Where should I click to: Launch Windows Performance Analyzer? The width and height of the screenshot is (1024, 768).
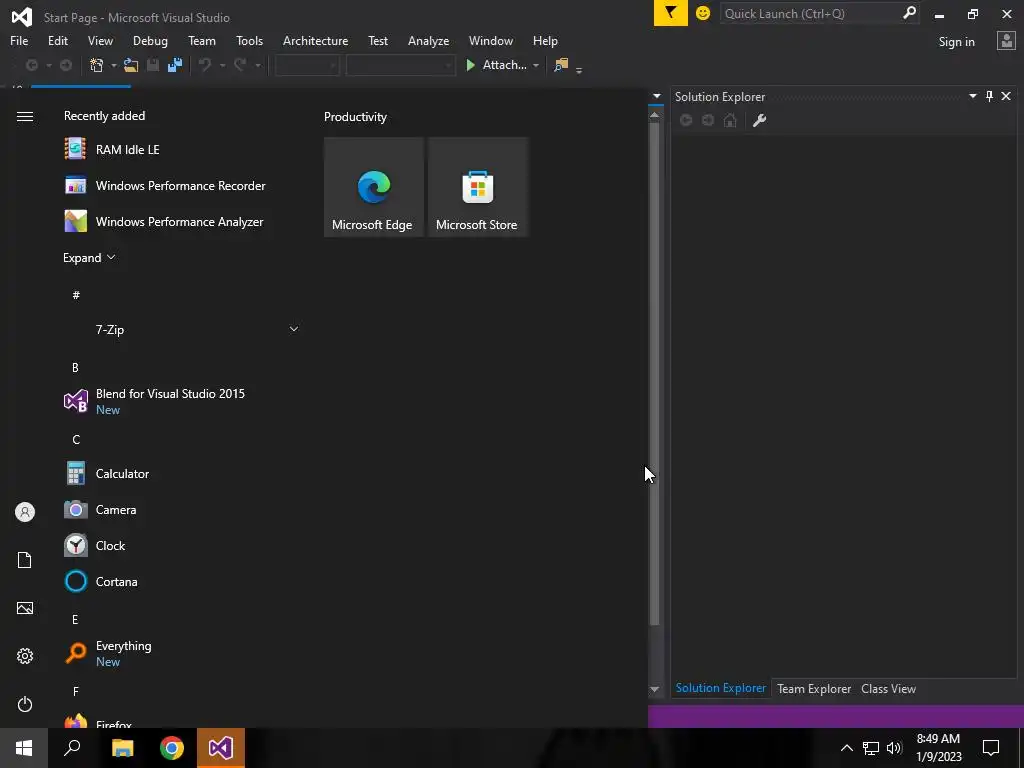click(x=182, y=221)
